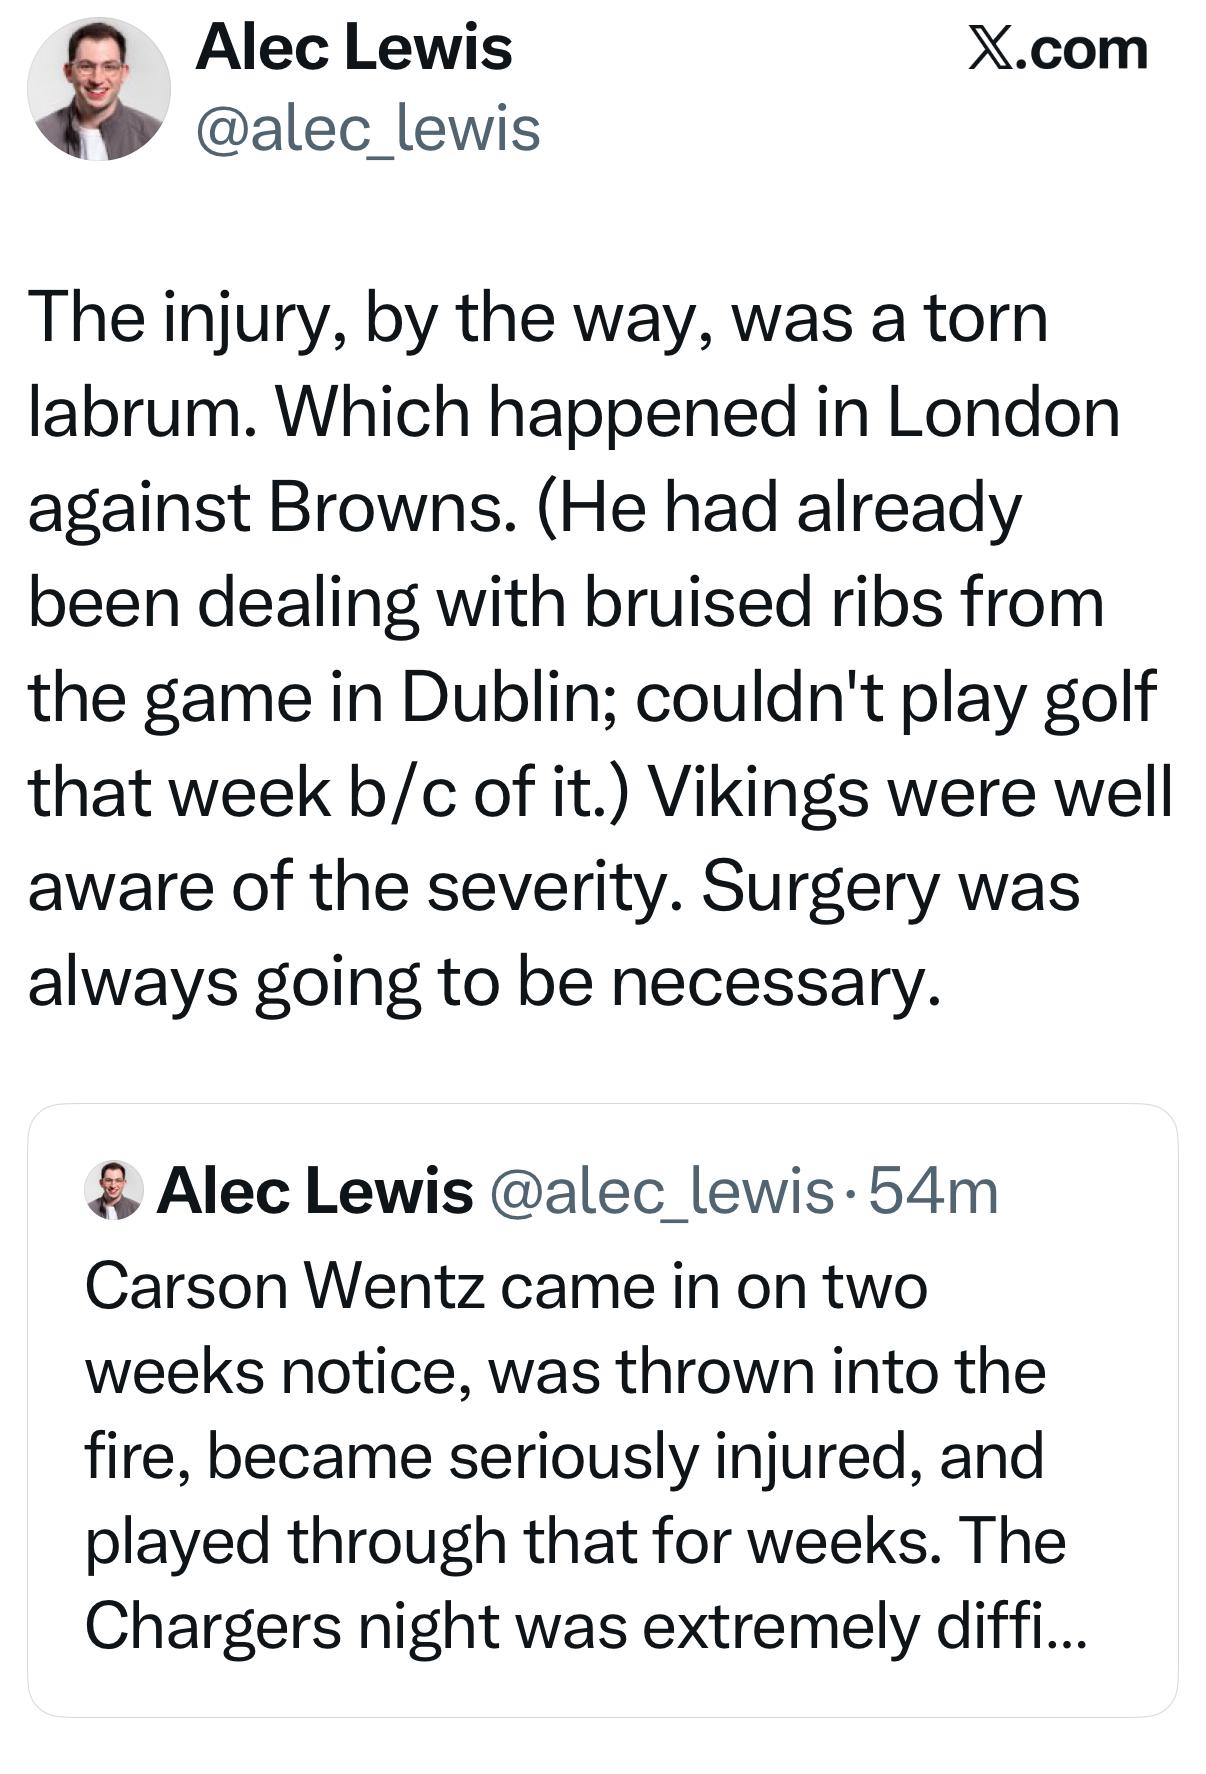Click the word "Chargers" in quoted tweet
This screenshot has height=1774, width=1206.
click(213, 1626)
